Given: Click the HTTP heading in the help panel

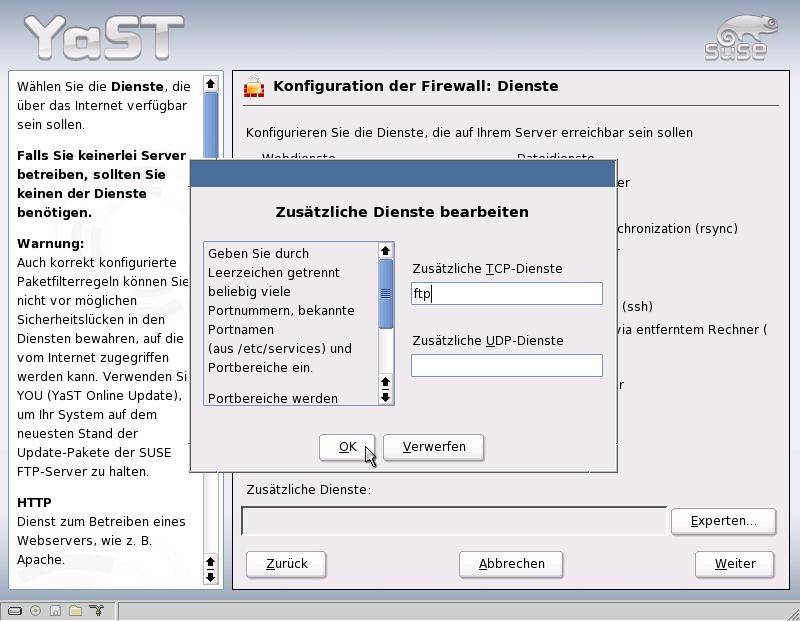Looking at the screenshot, I should [x=34, y=503].
